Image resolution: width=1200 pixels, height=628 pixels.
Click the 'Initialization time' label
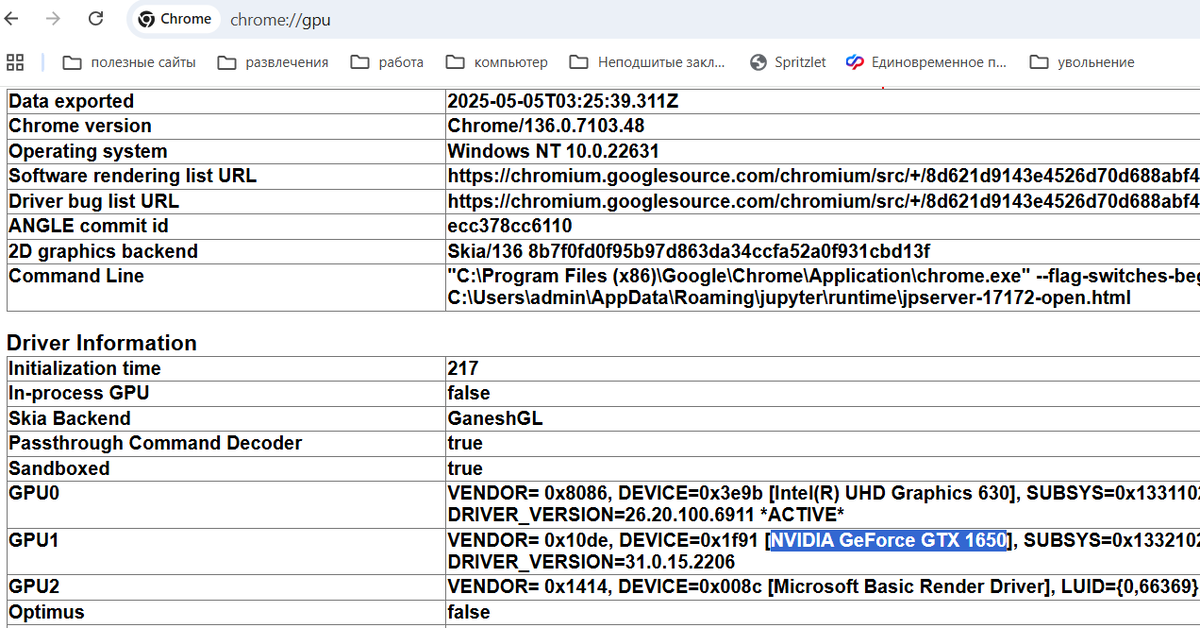[83, 368]
